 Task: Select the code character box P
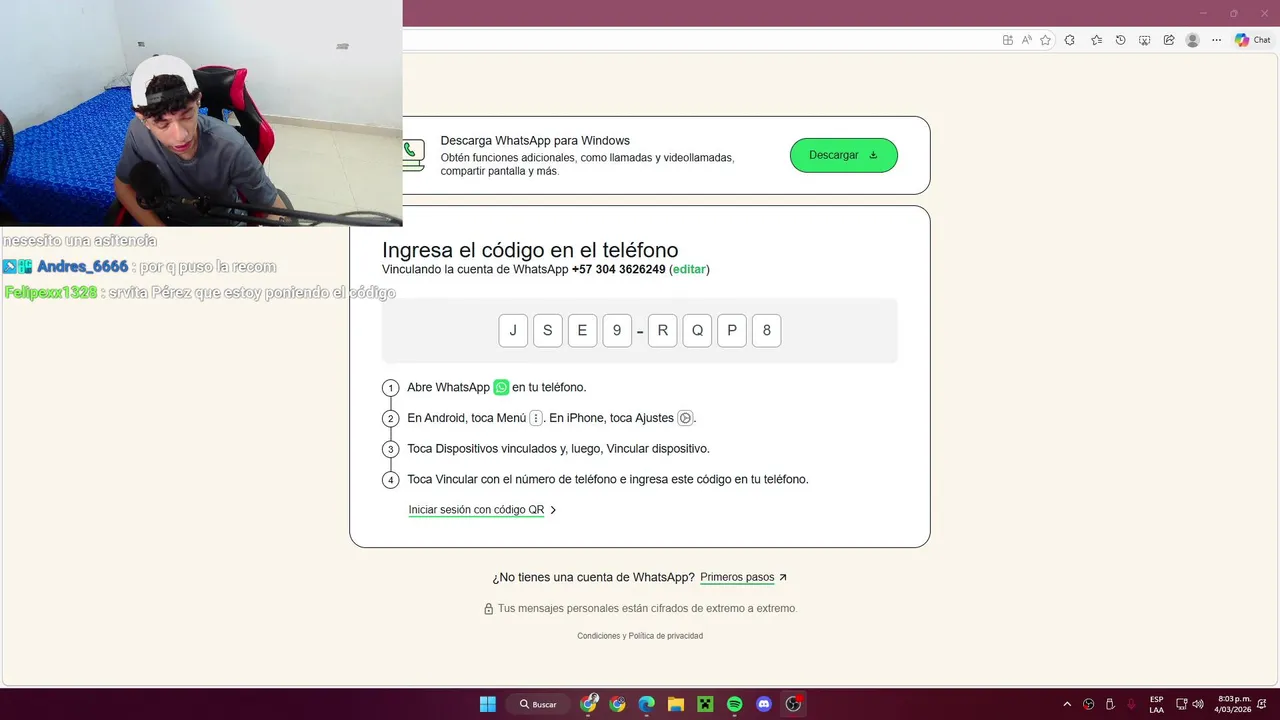click(x=732, y=331)
